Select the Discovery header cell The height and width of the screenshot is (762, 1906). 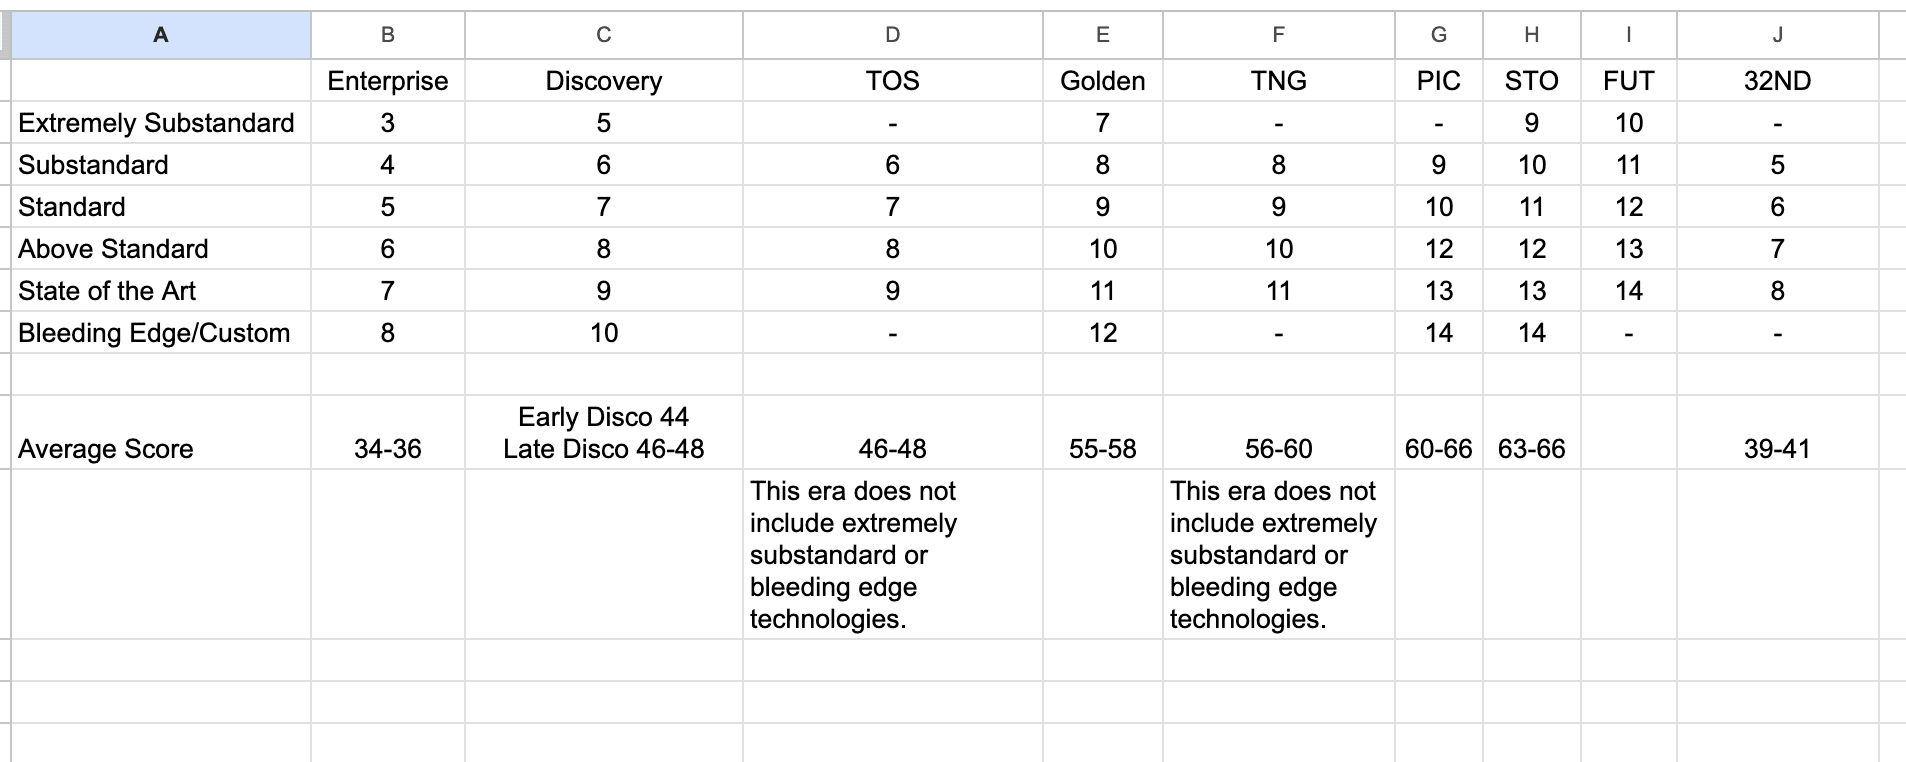603,81
